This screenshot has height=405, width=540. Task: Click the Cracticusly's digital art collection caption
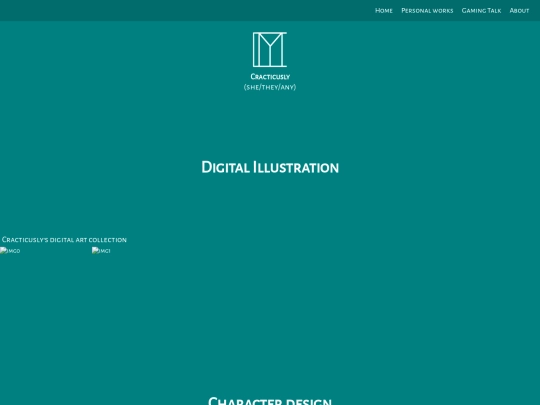(64, 240)
